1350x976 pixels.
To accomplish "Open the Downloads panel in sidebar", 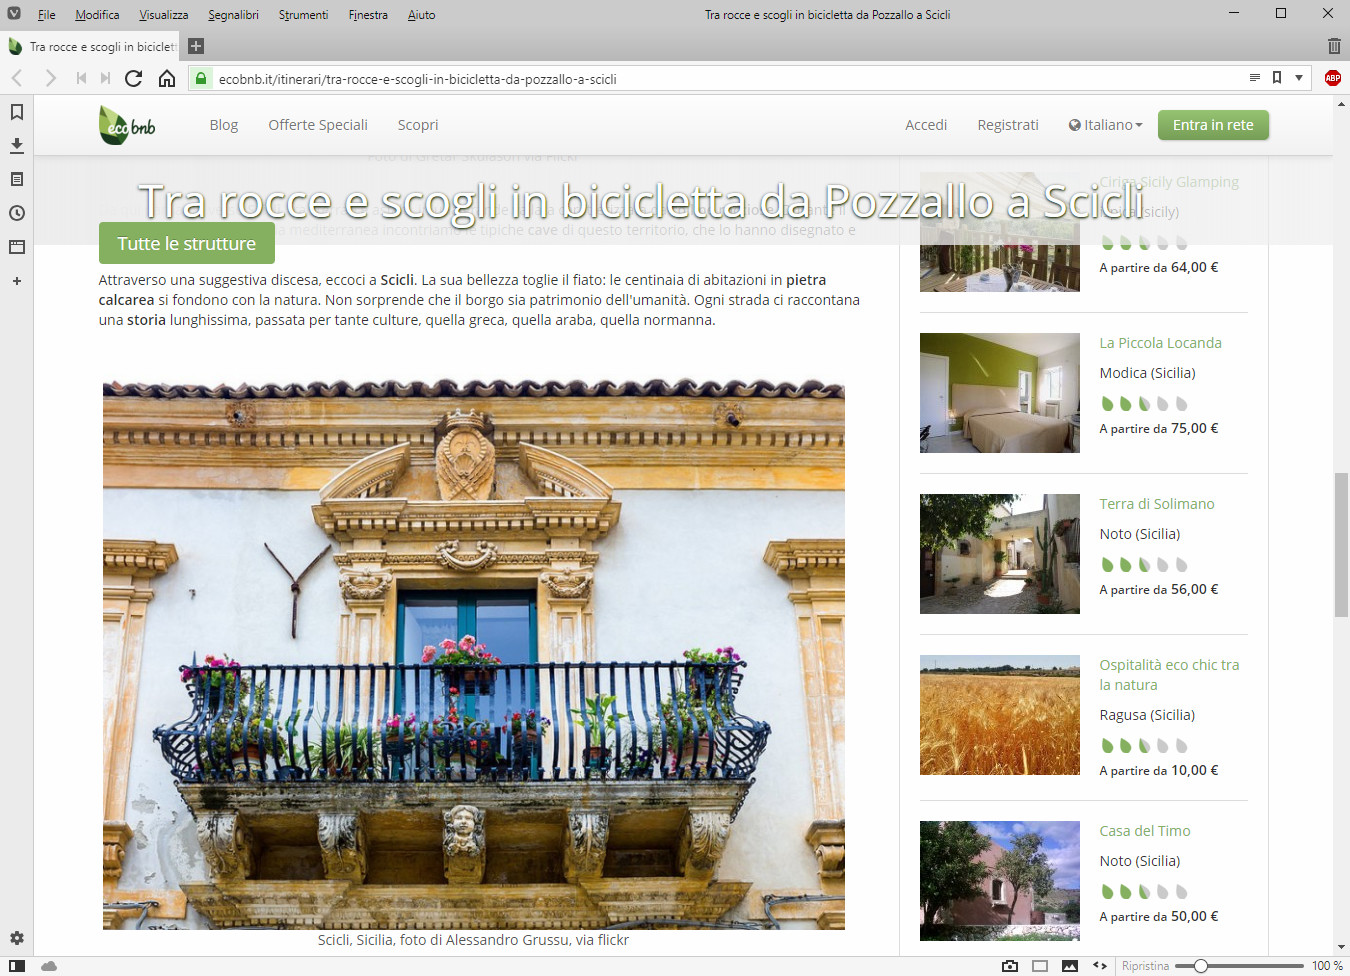I will click(x=17, y=146).
